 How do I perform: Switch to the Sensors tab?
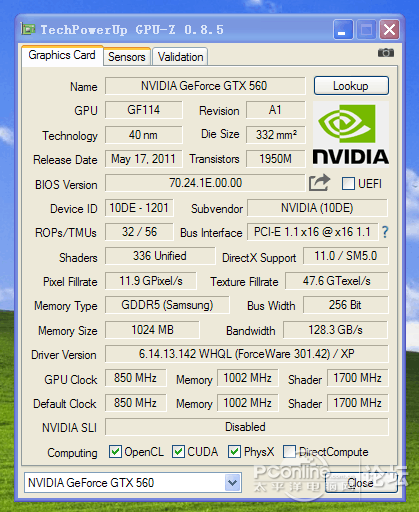coord(127,57)
